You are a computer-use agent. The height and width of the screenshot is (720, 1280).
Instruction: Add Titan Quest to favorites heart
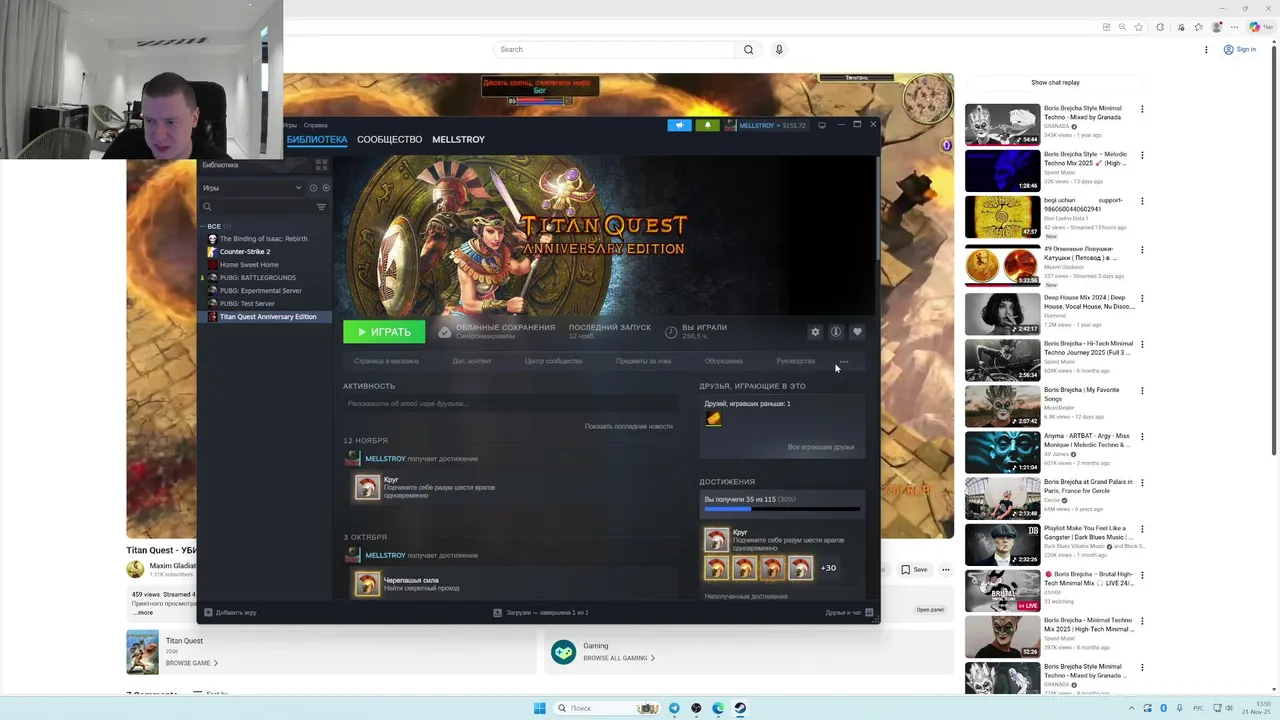coord(857,332)
